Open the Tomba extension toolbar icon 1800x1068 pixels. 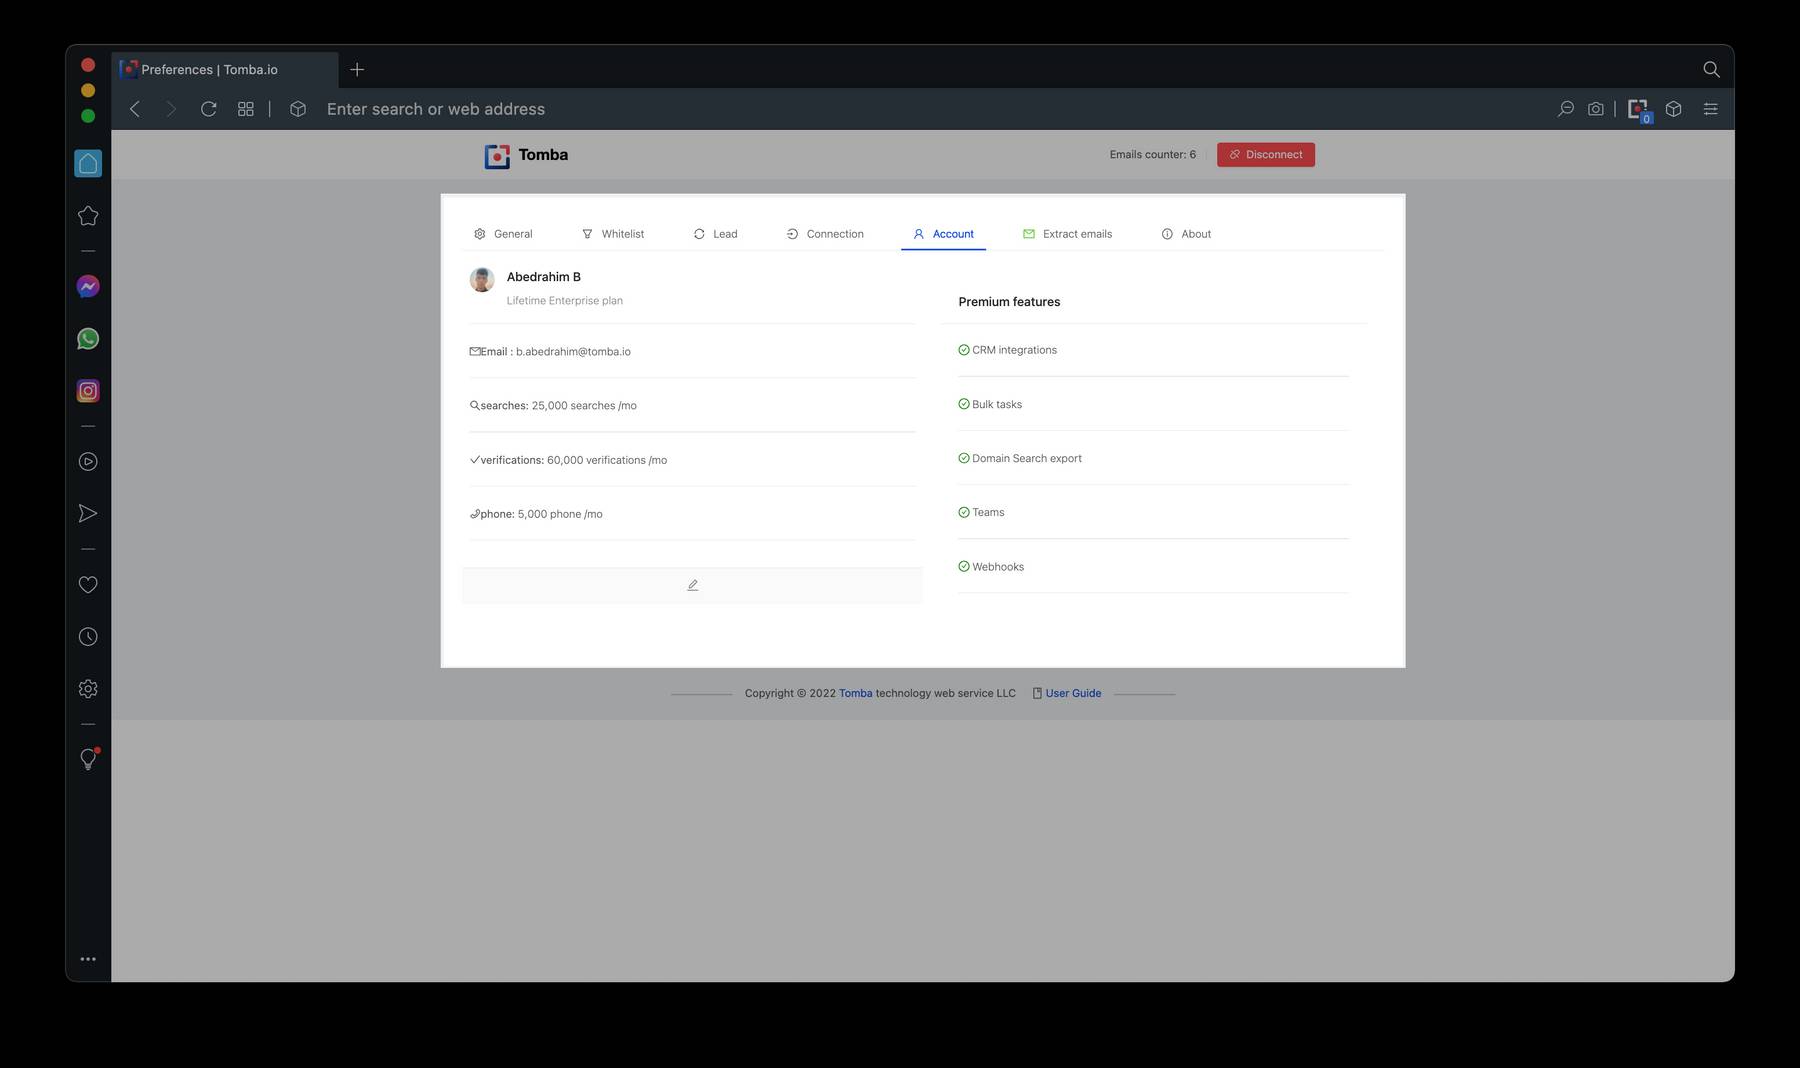pyautogui.click(x=1639, y=110)
